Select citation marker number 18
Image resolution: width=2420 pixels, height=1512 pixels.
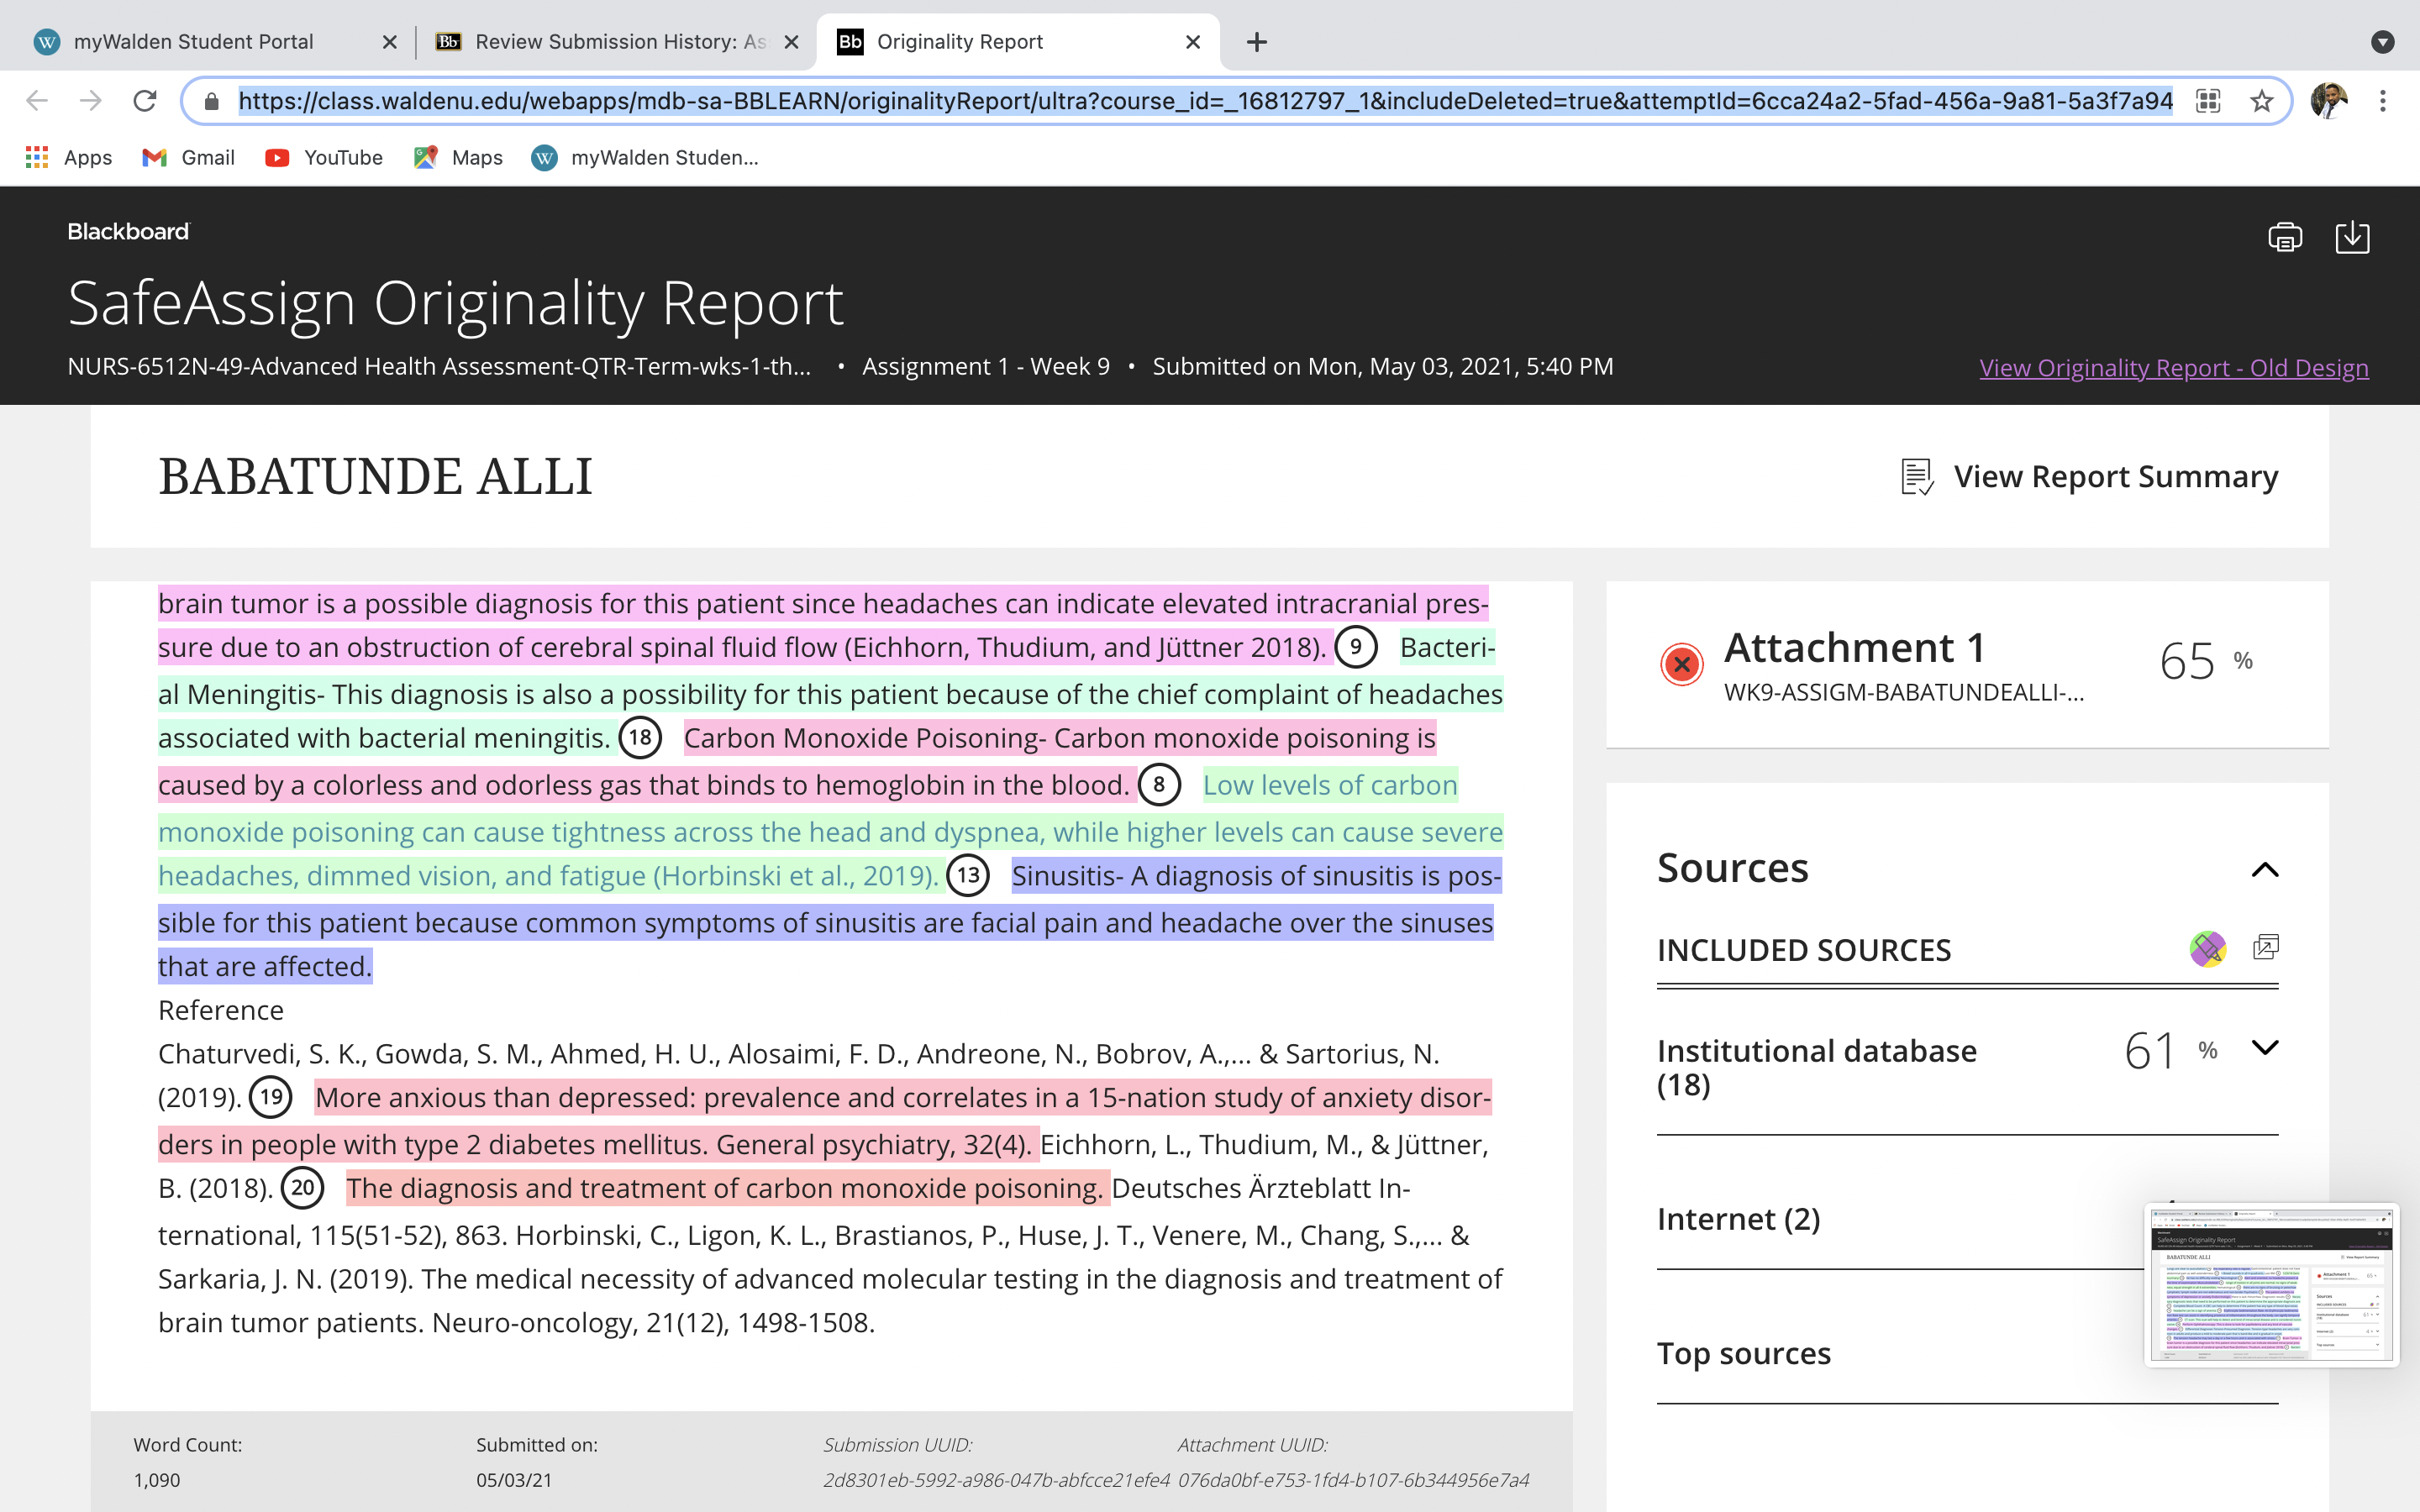tap(640, 738)
